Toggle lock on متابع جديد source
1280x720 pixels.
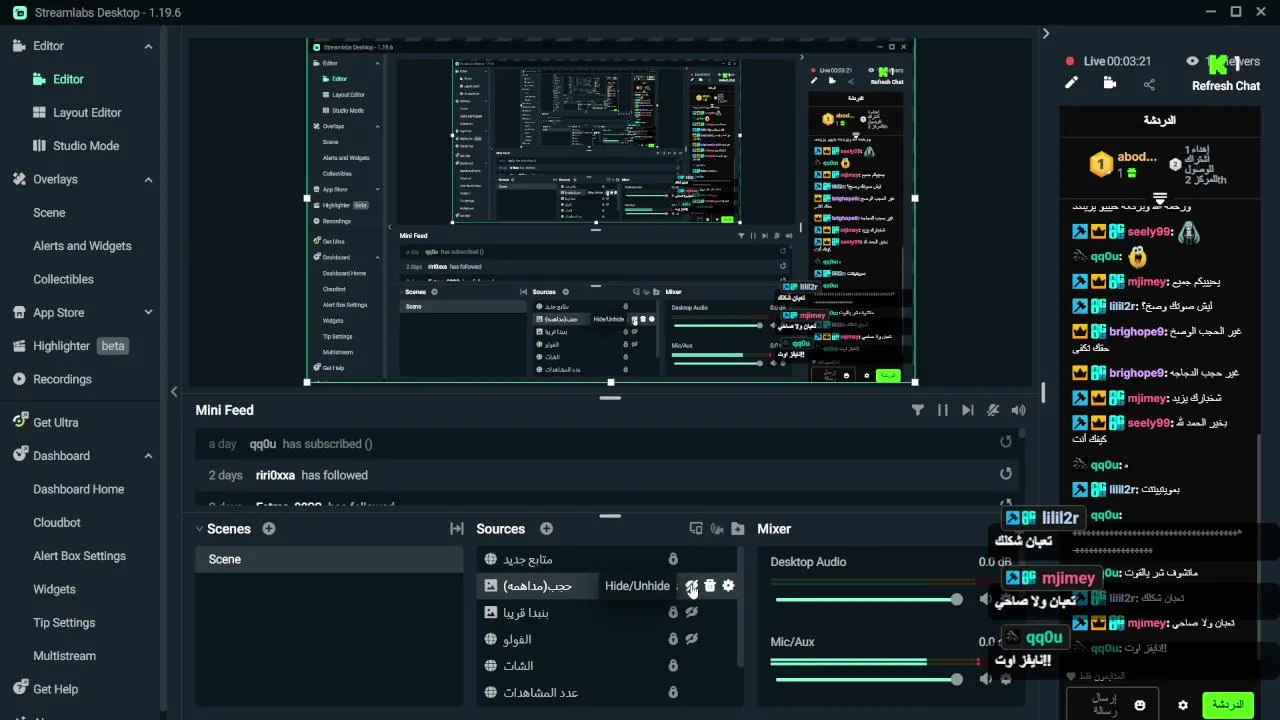[x=673, y=559]
